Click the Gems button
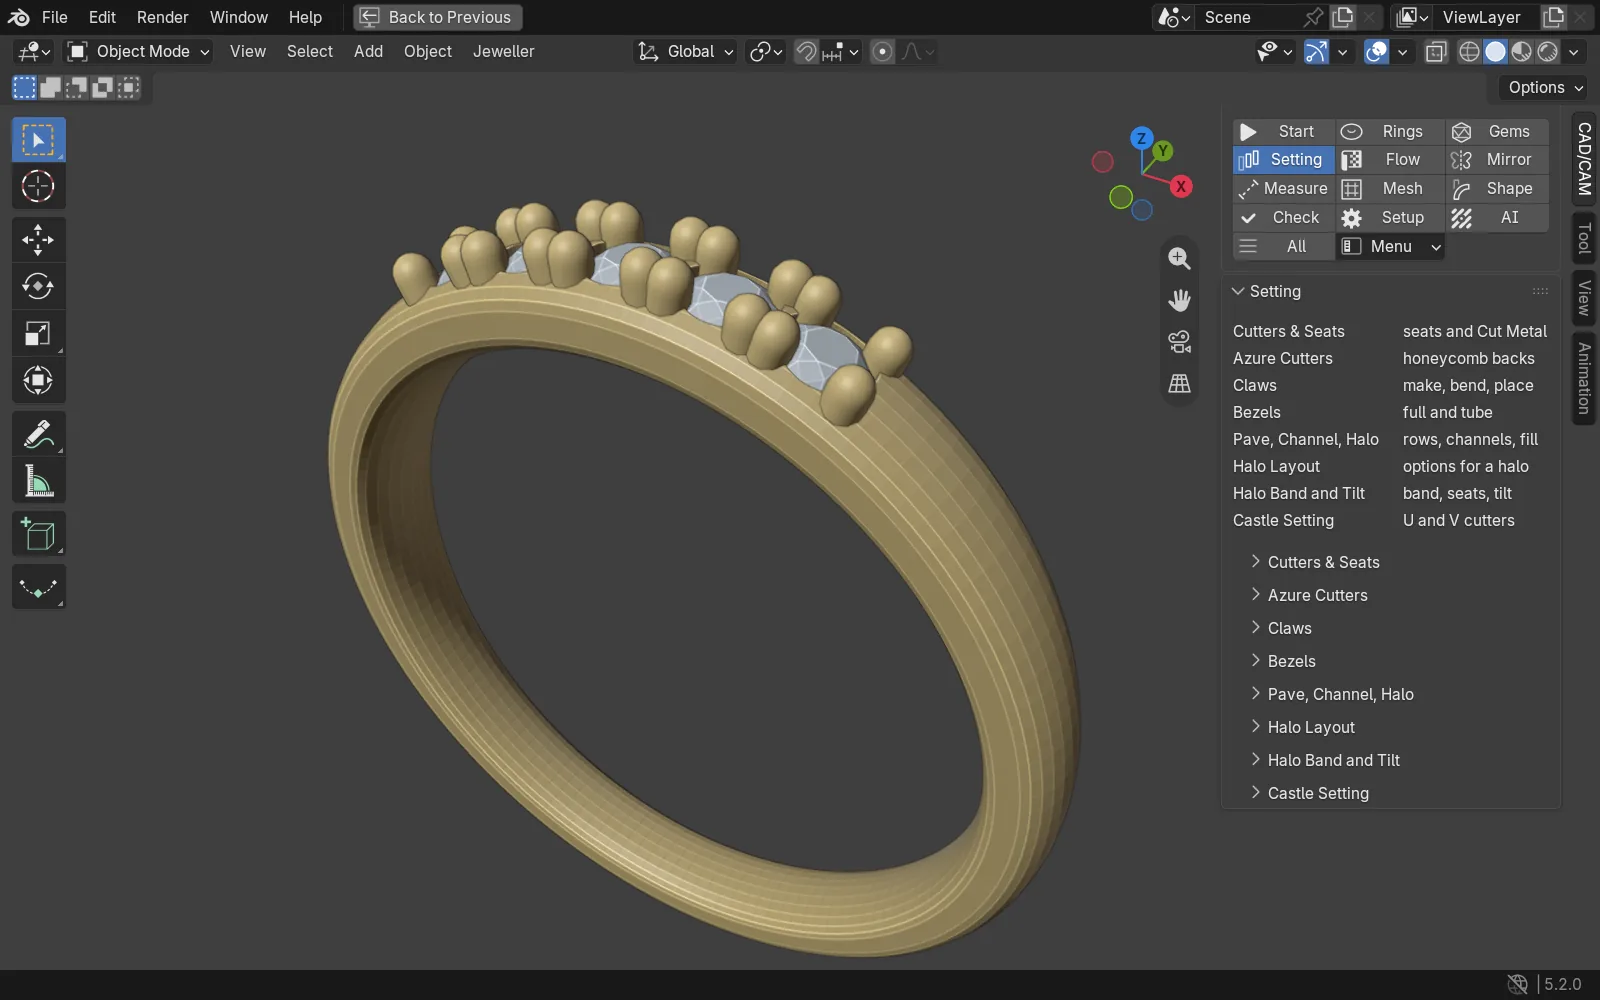 (1497, 131)
